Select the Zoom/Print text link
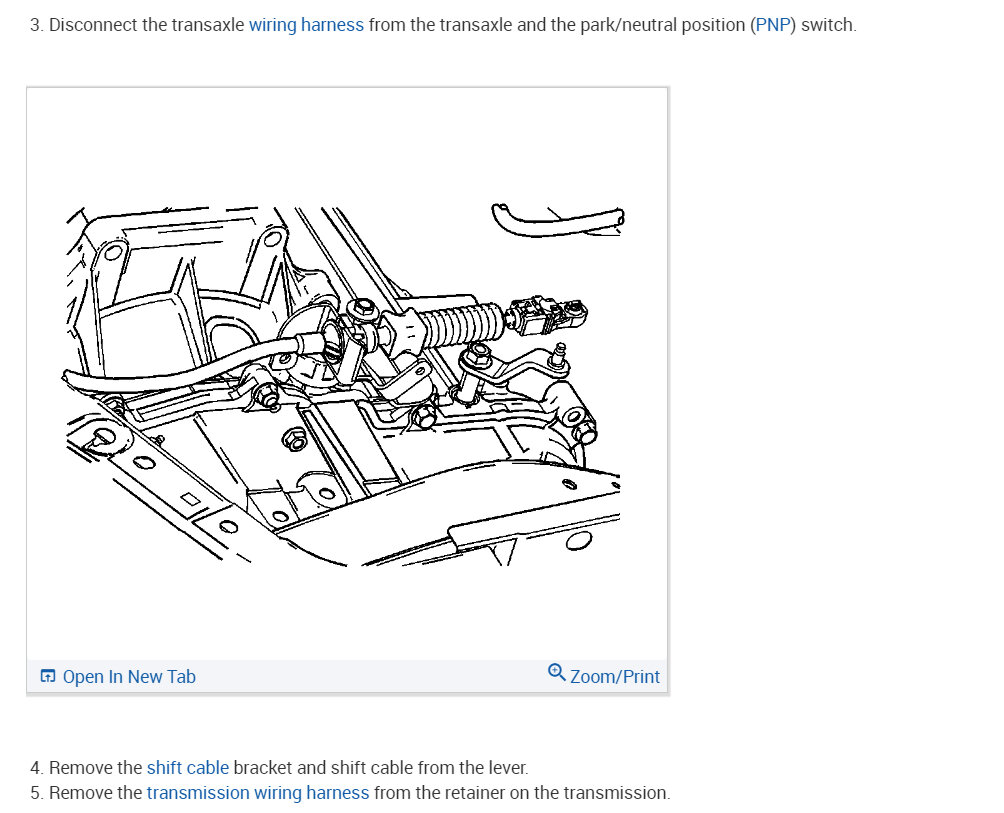The image size is (1004, 813). click(x=615, y=677)
